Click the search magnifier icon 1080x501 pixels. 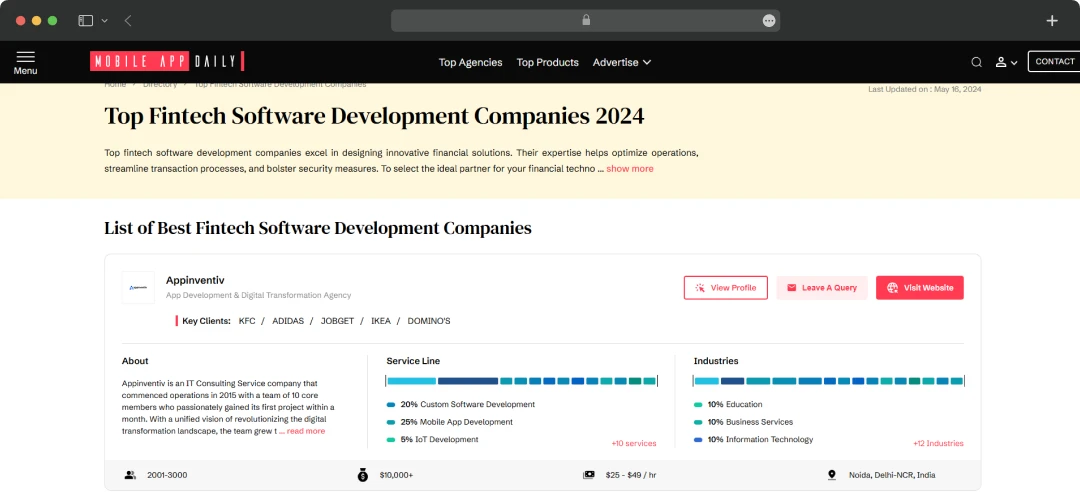[976, 62]
